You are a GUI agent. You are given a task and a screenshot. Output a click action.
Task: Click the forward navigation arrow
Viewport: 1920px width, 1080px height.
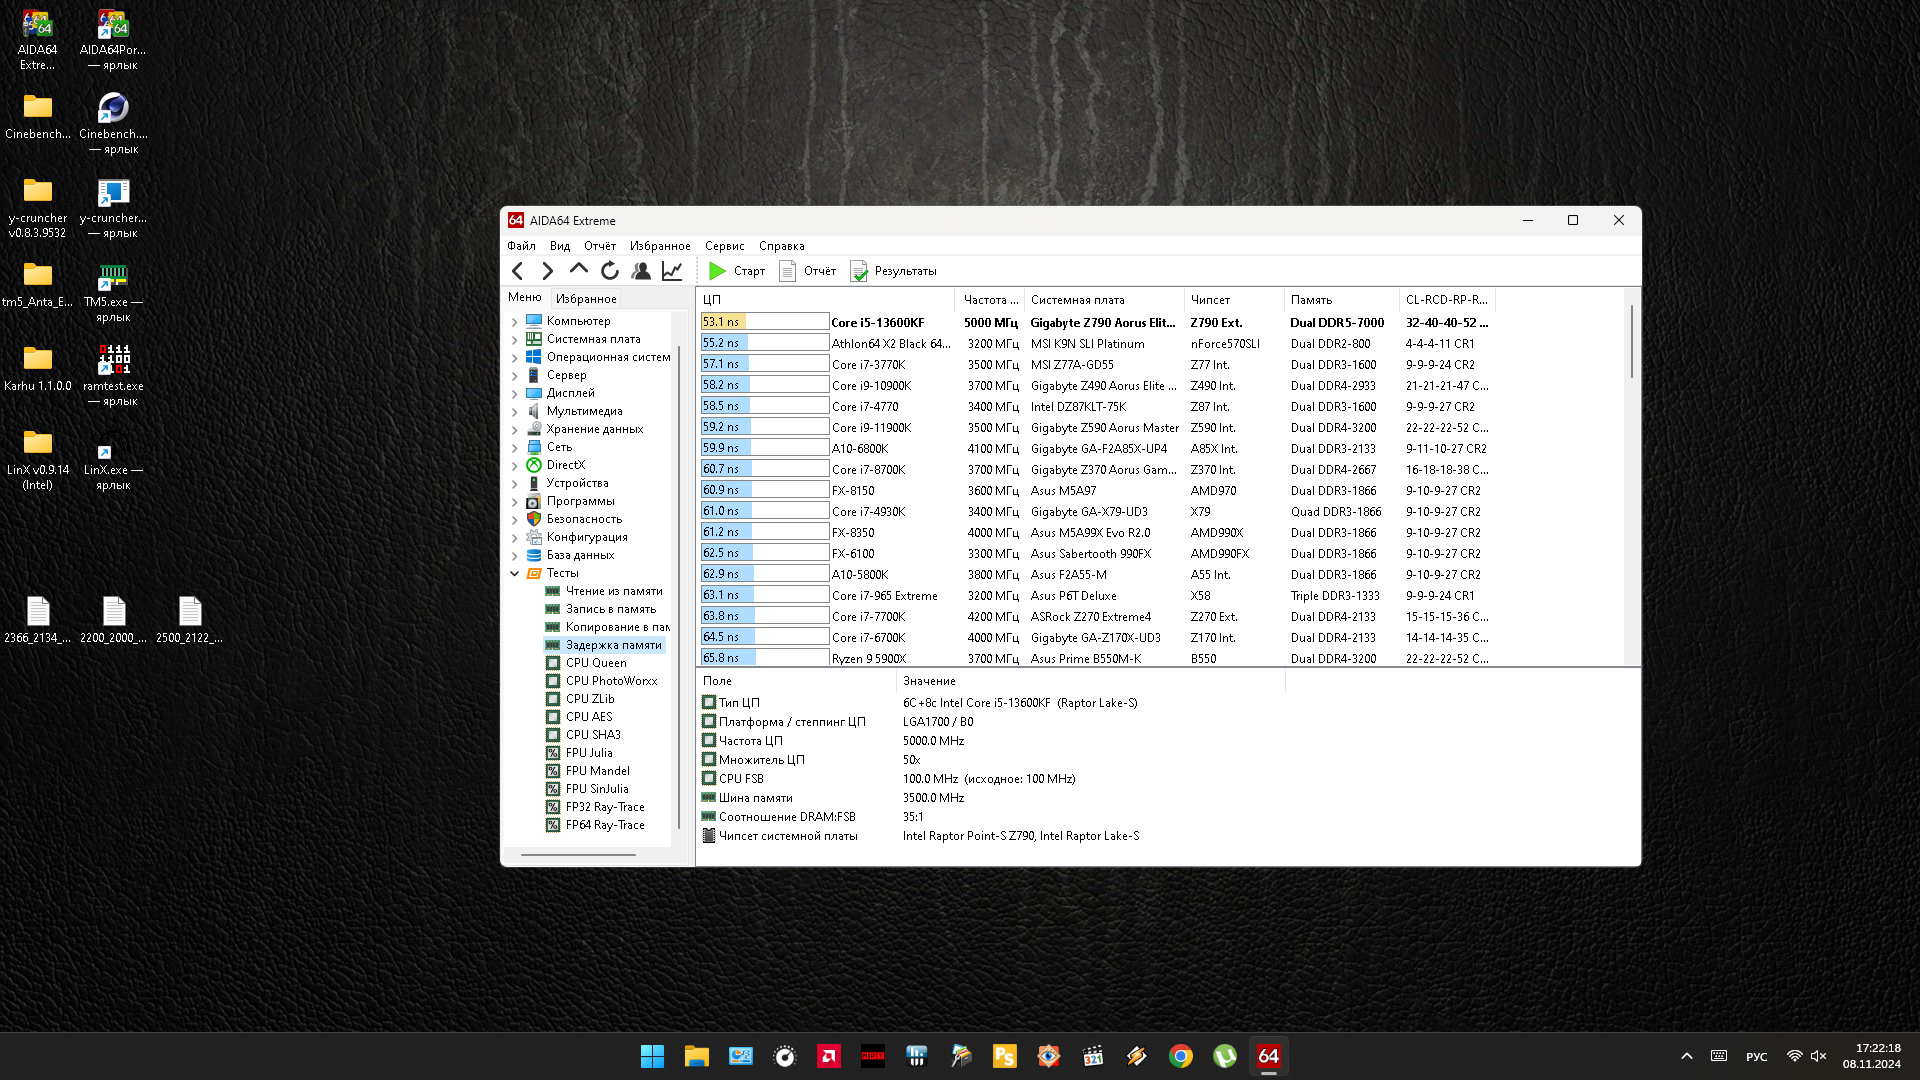coord(547,271)
